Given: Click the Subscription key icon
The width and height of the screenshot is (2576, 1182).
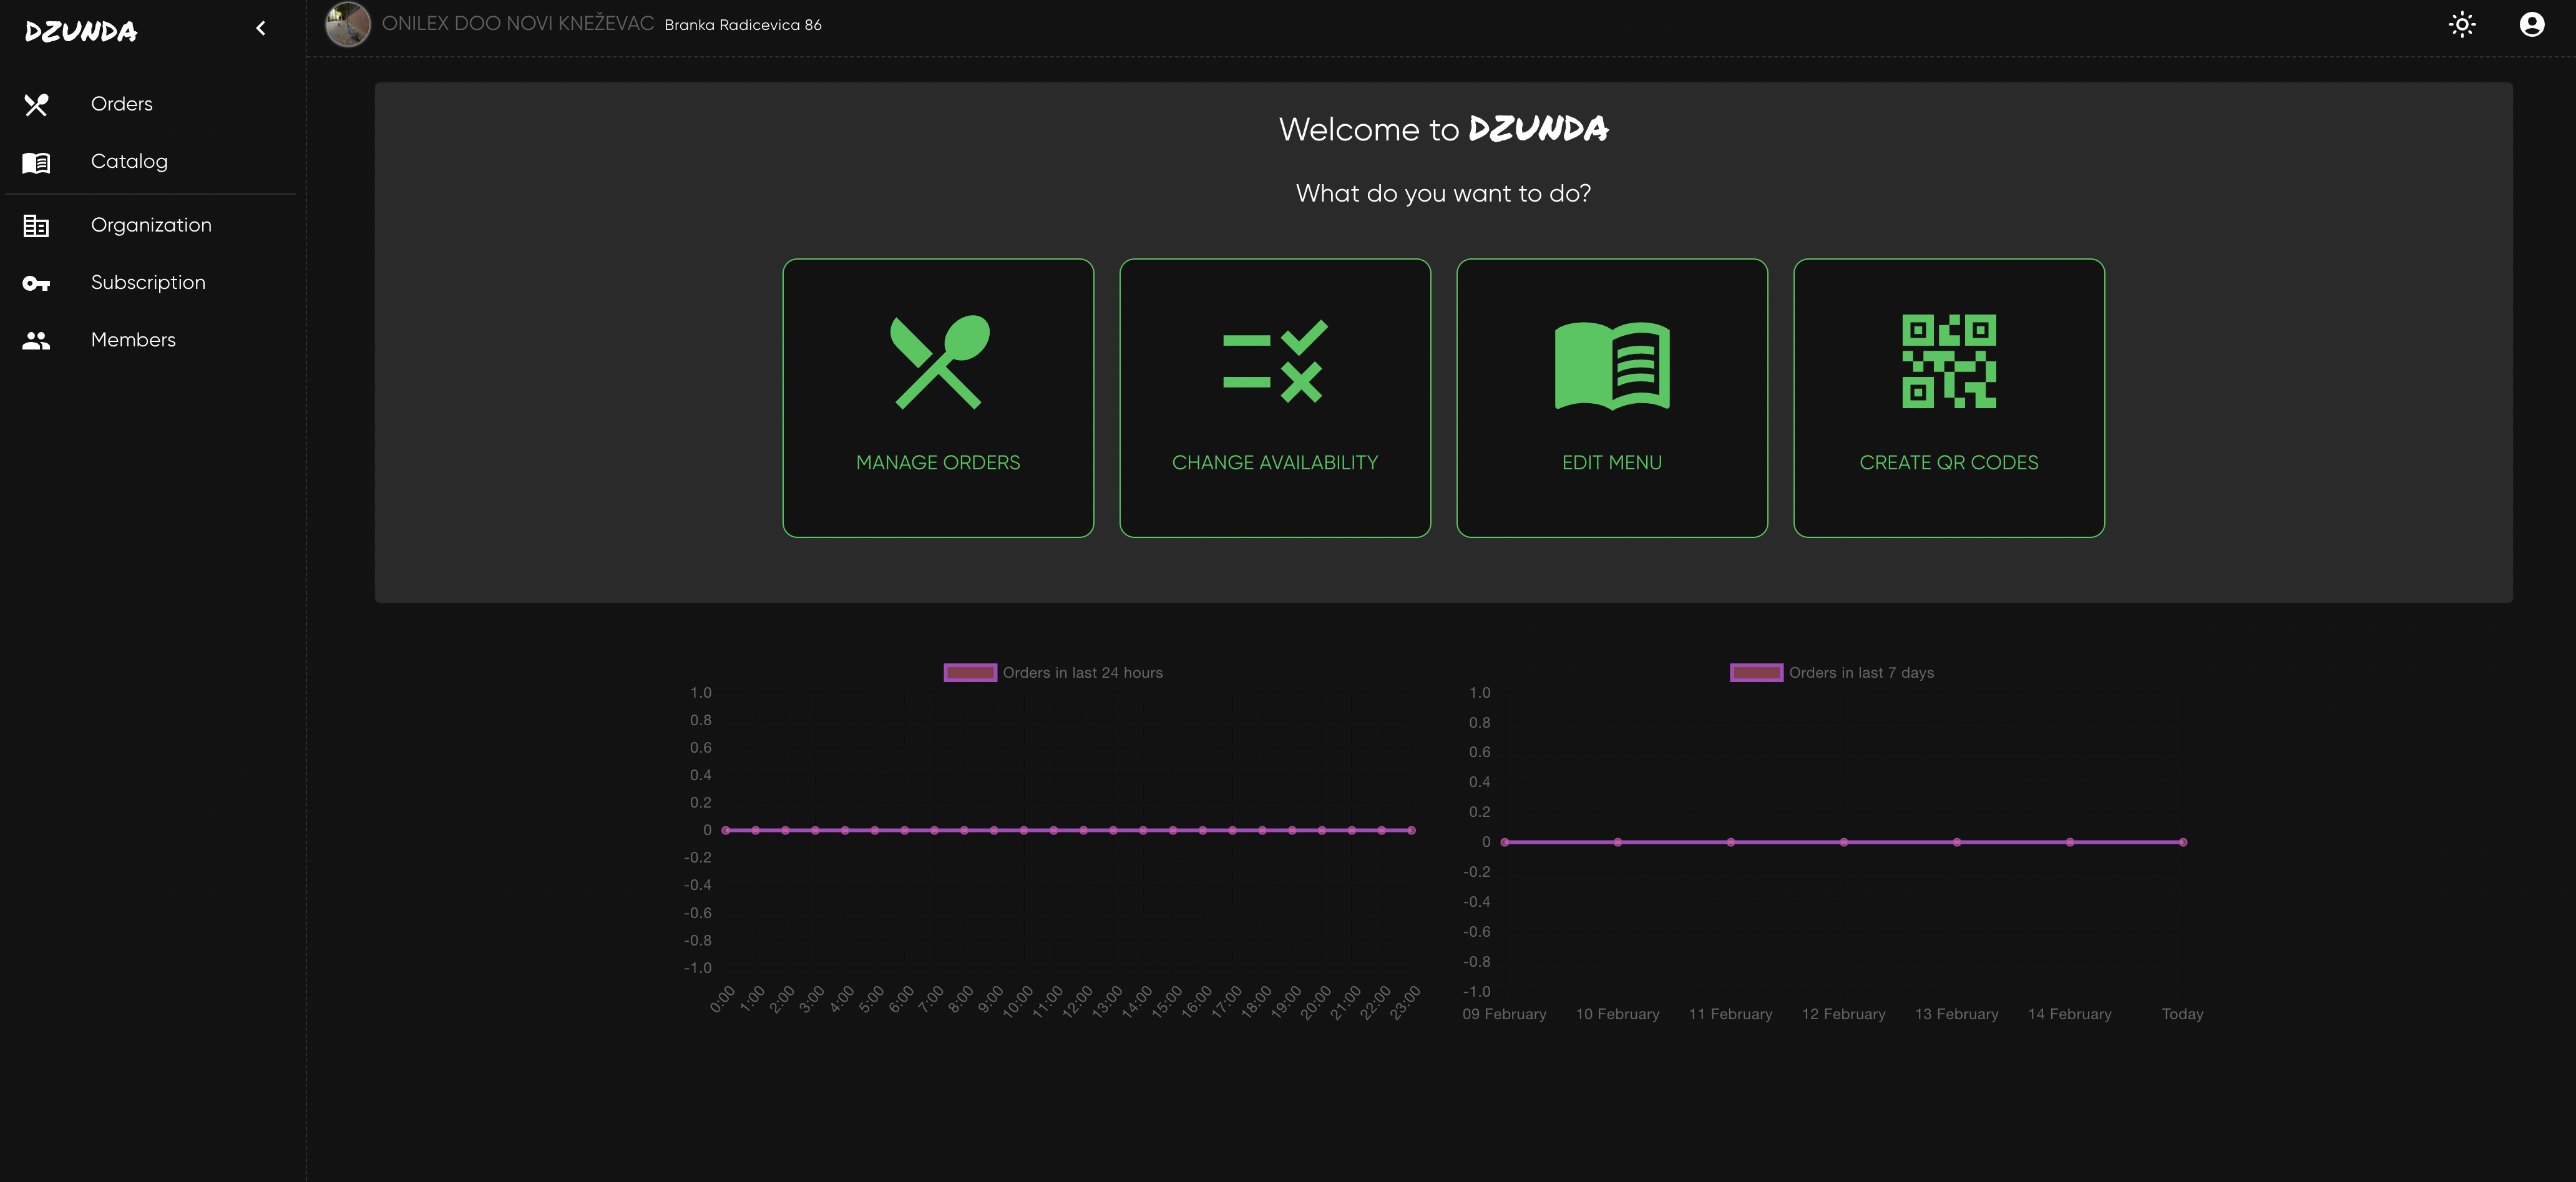Looking at the screenshot, I should [36, 284].
